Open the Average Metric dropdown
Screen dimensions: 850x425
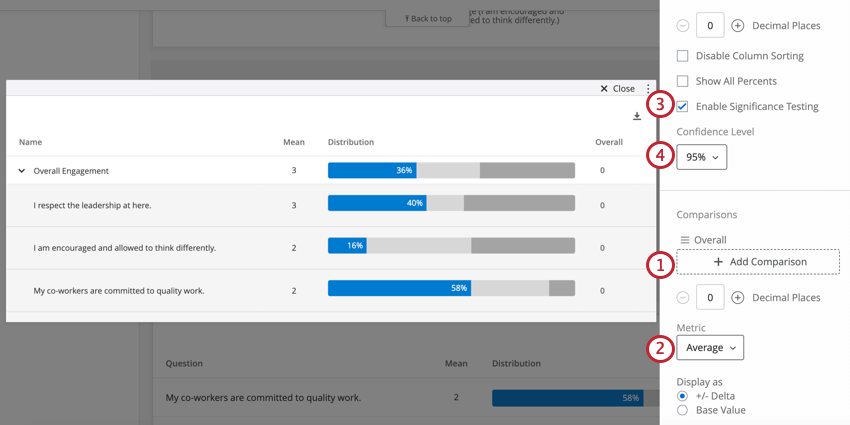tap(710, 347)
